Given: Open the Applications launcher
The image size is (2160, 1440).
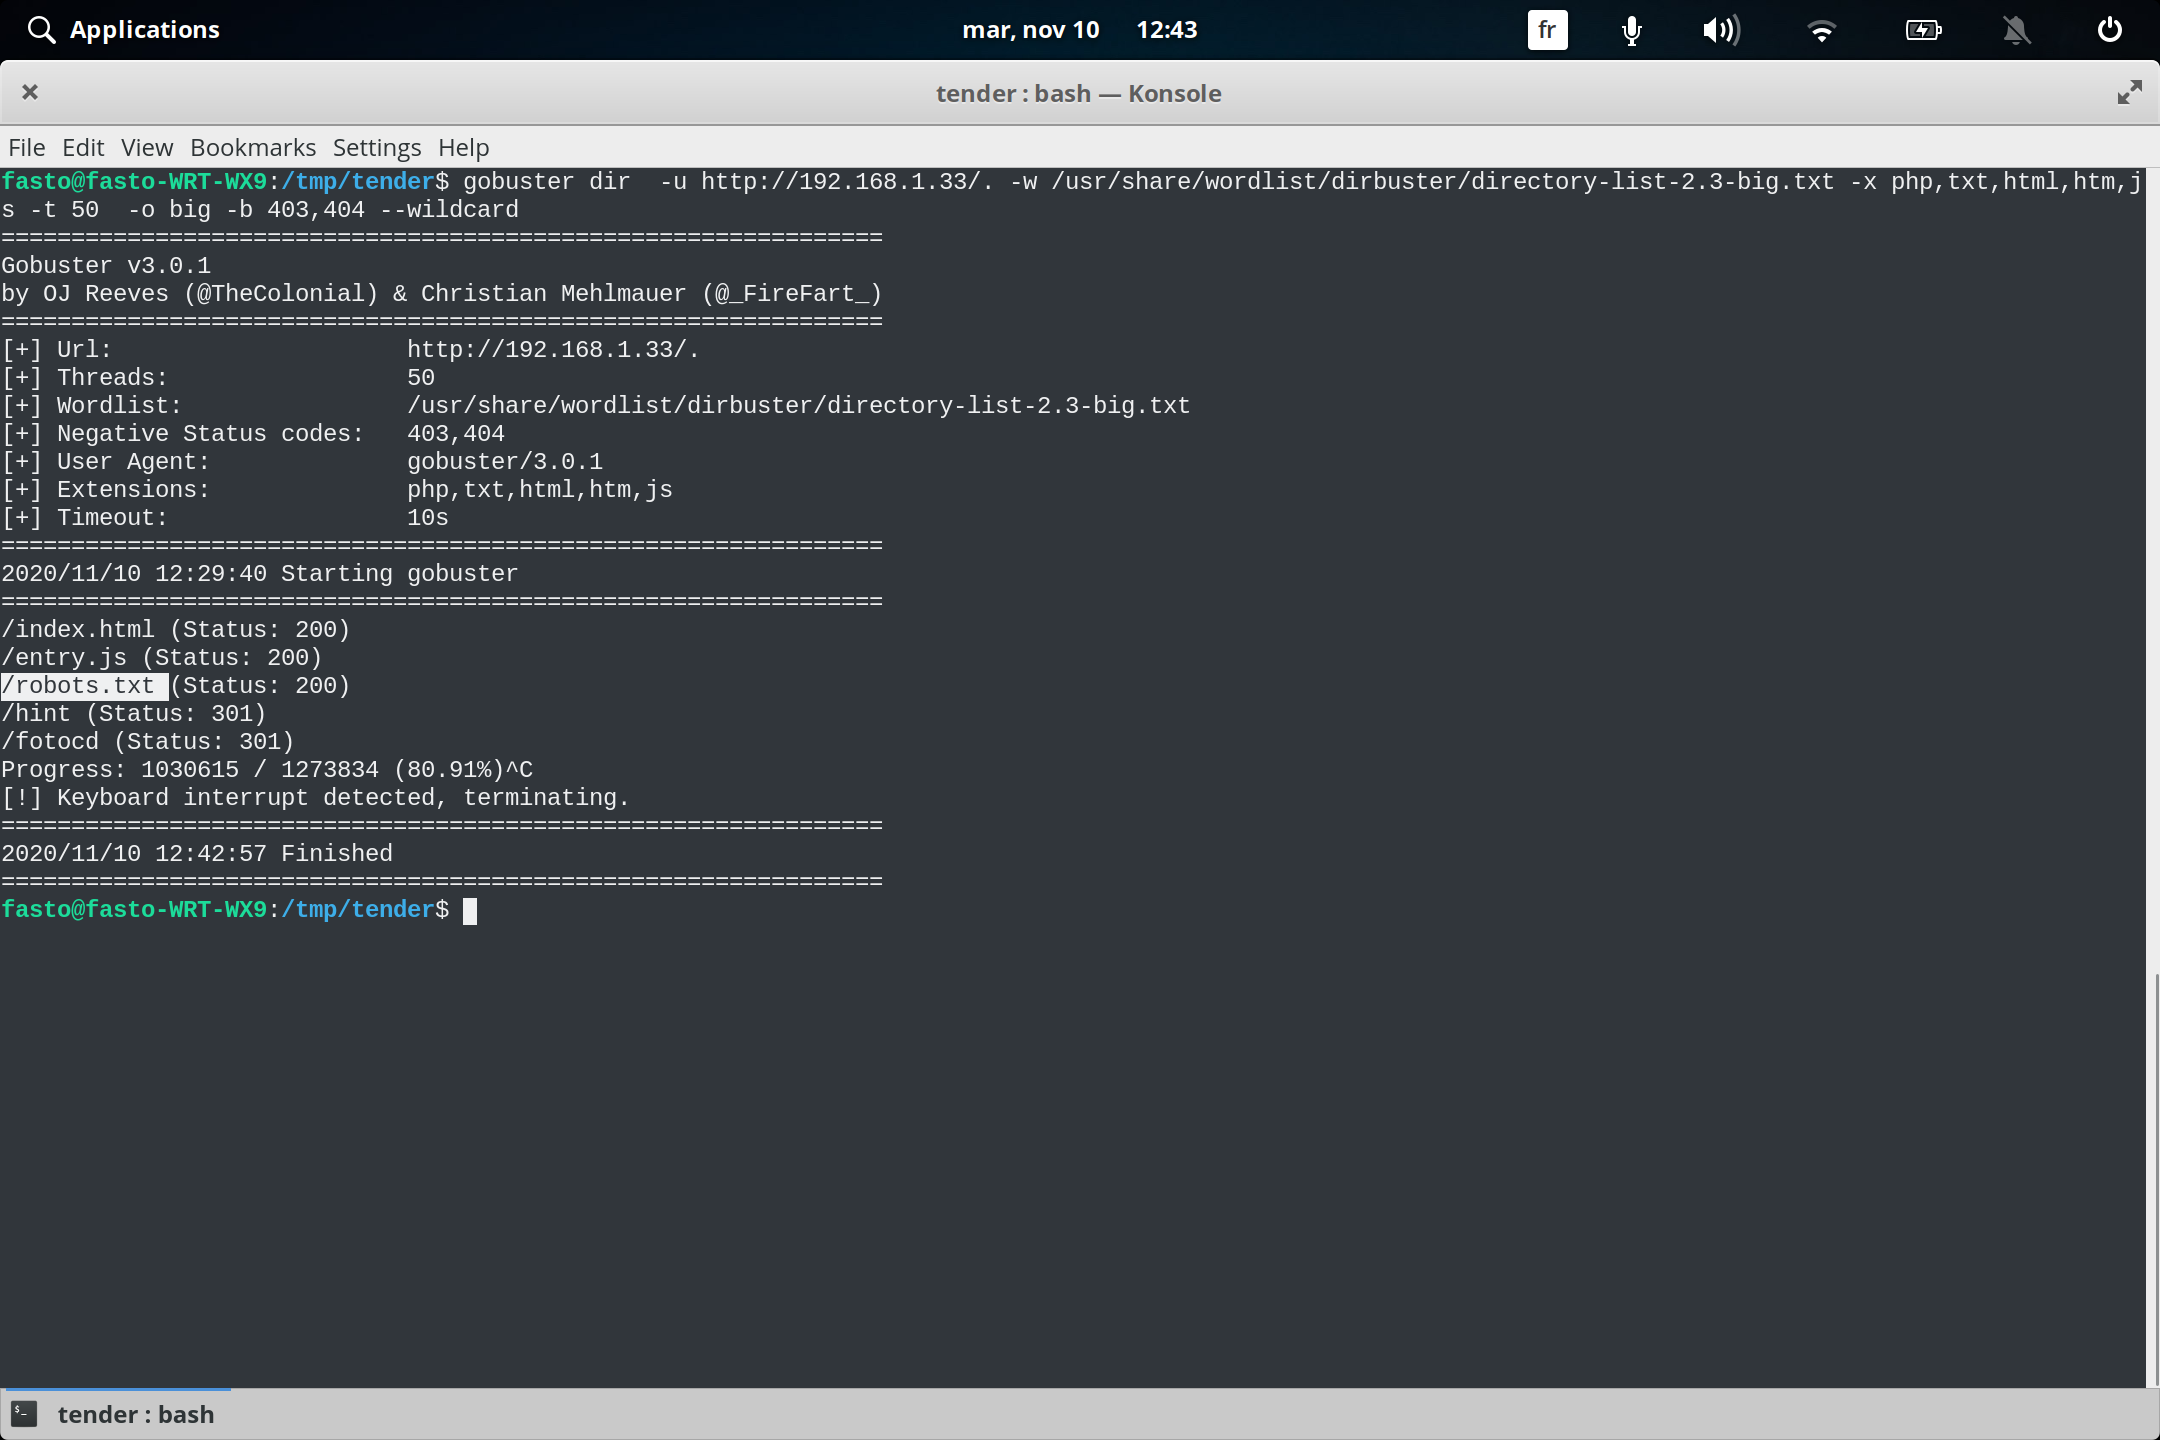Looking at the screenshot, I should pyautogui.click(x=123, y=29).
